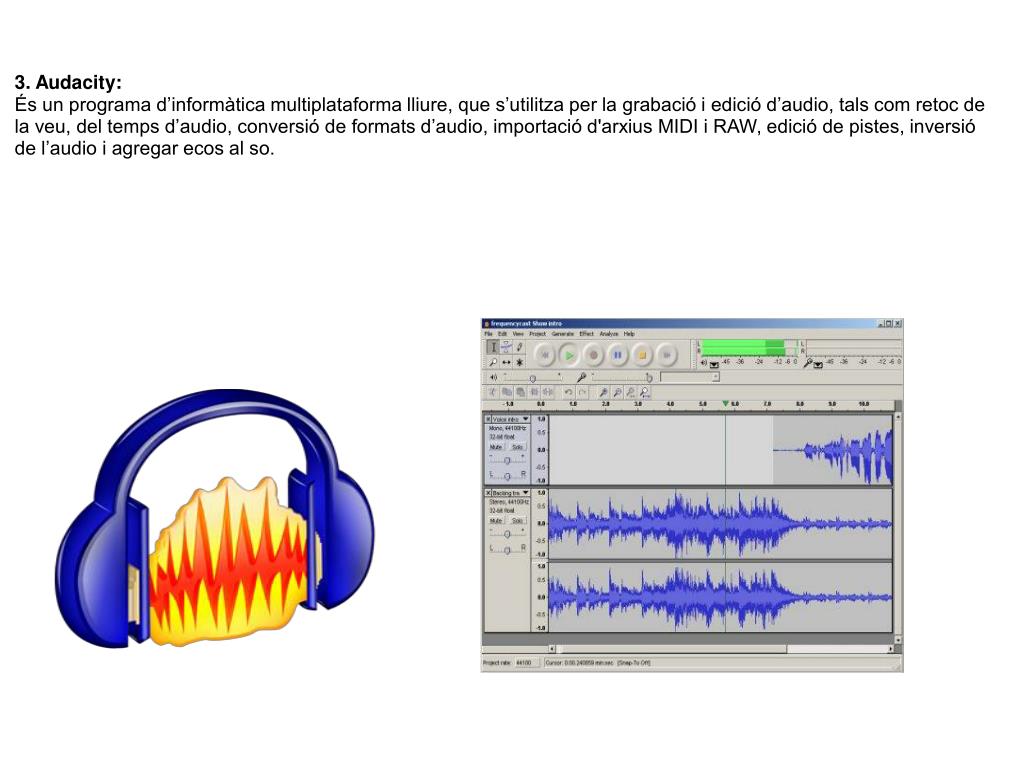The width and height of the screenshot is (1023, 767).
Task: Click the Fit Project zoom icon
Action: pyautogui.click(x=645, y=392)
